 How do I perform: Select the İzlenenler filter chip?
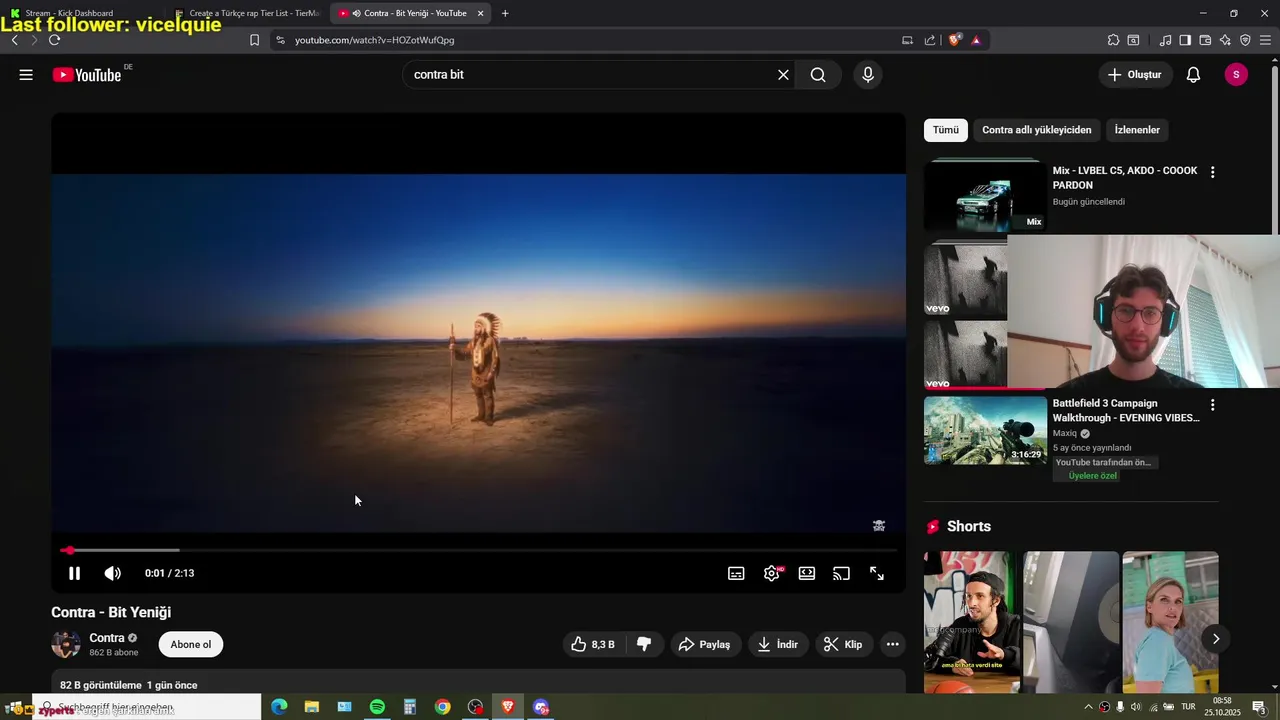[1137, 130]
